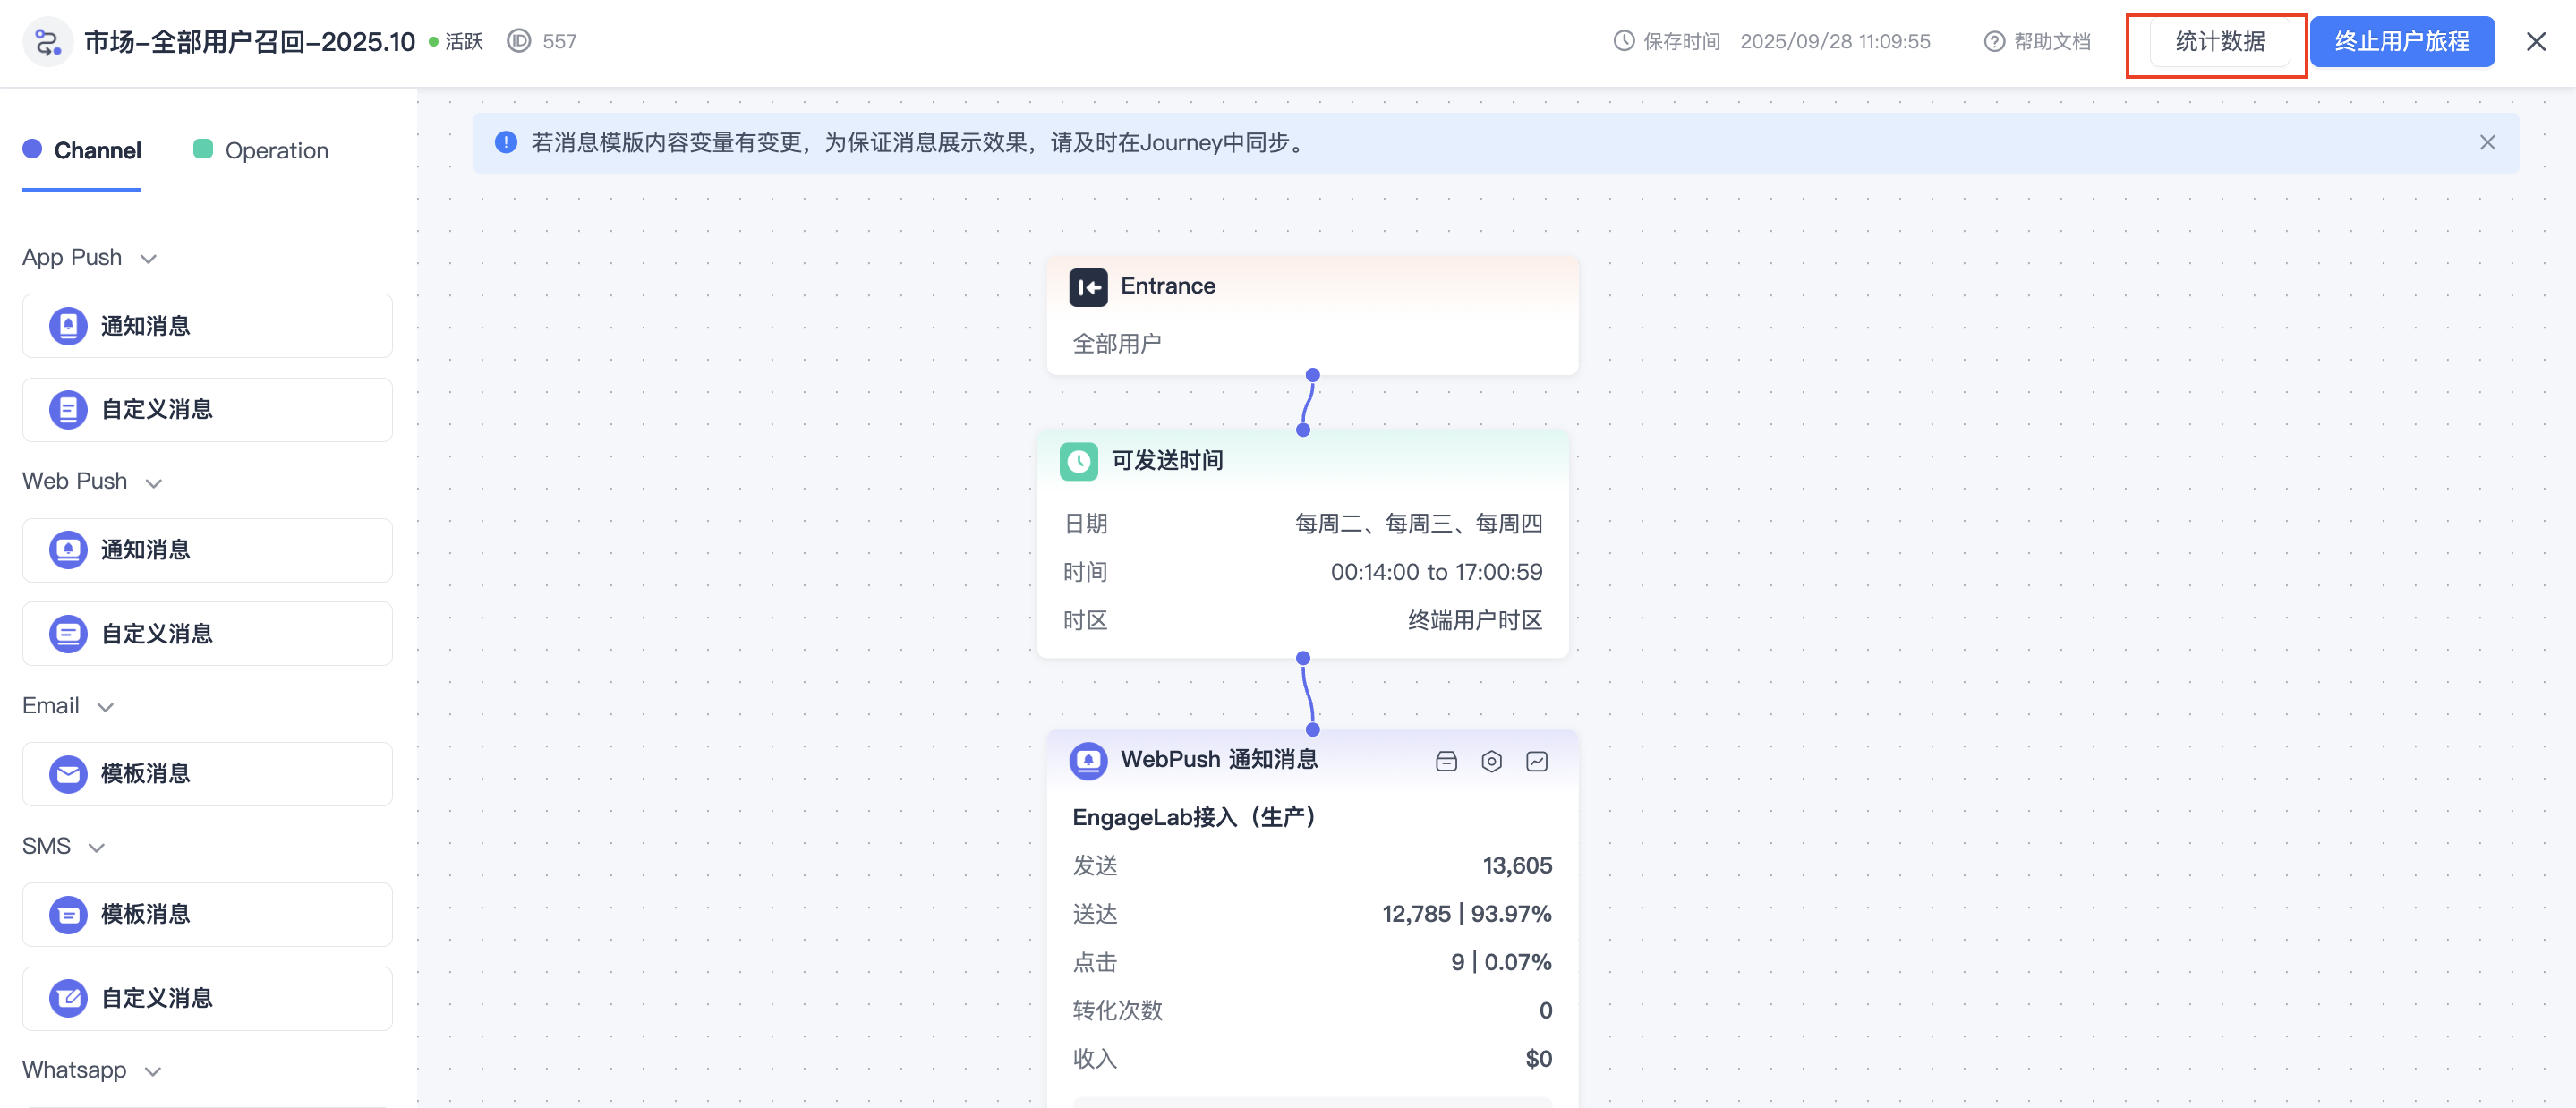Click the 每周二、每周三、每周四 date value
This screenshot has height=1108, width=2576.
[1418, 523]
